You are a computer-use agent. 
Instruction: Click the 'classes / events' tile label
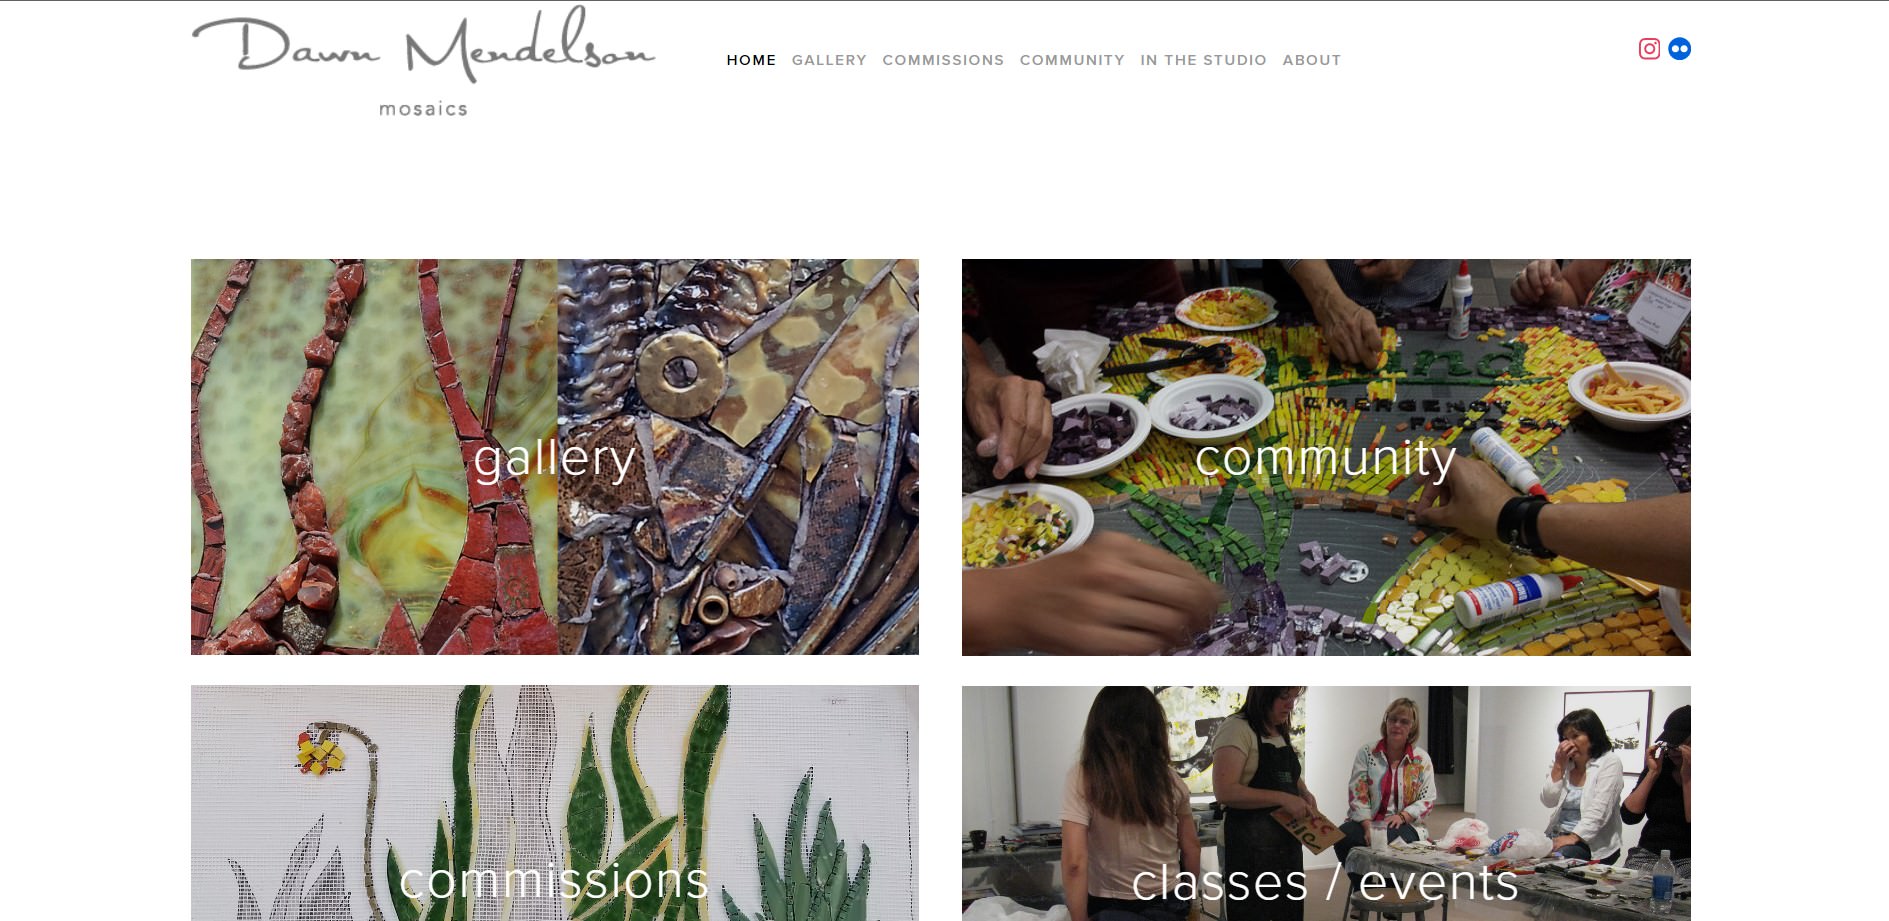point(1325,882)
